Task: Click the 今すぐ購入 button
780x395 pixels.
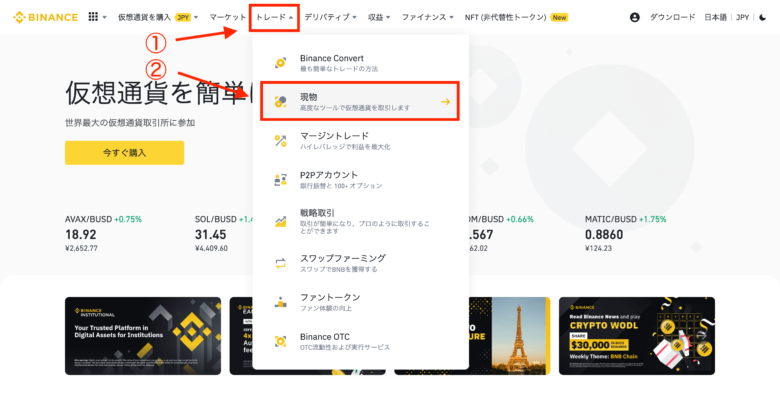Action: pyautogui.click(x=124, y=153)
